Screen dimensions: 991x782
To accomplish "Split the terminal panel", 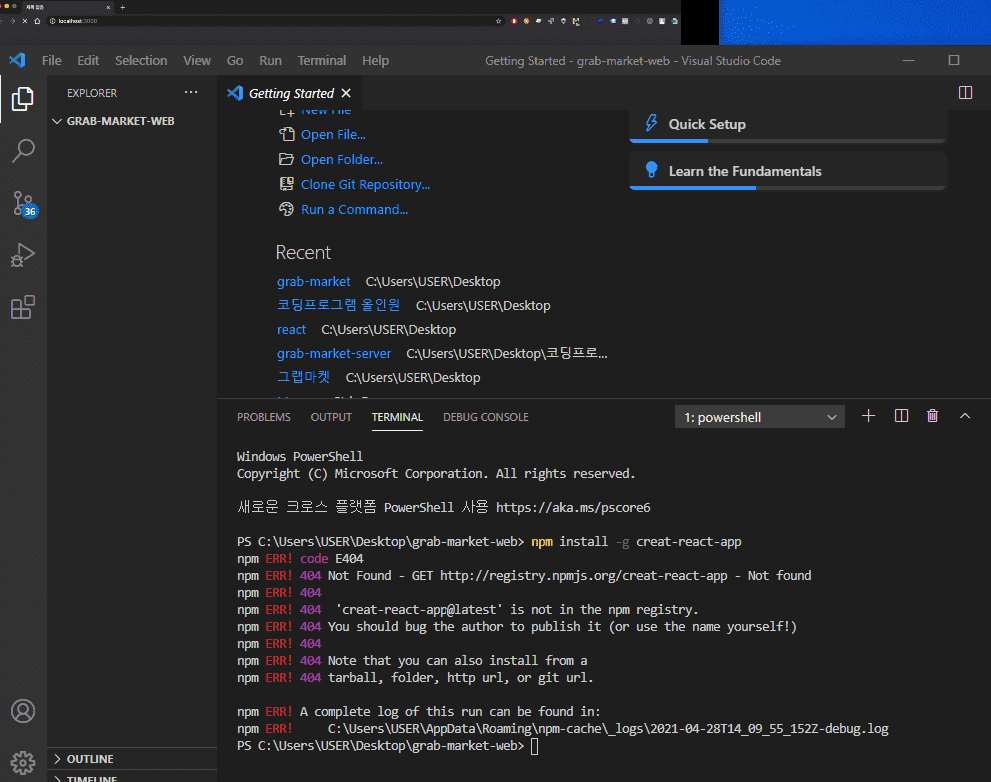I will [901, 416].
